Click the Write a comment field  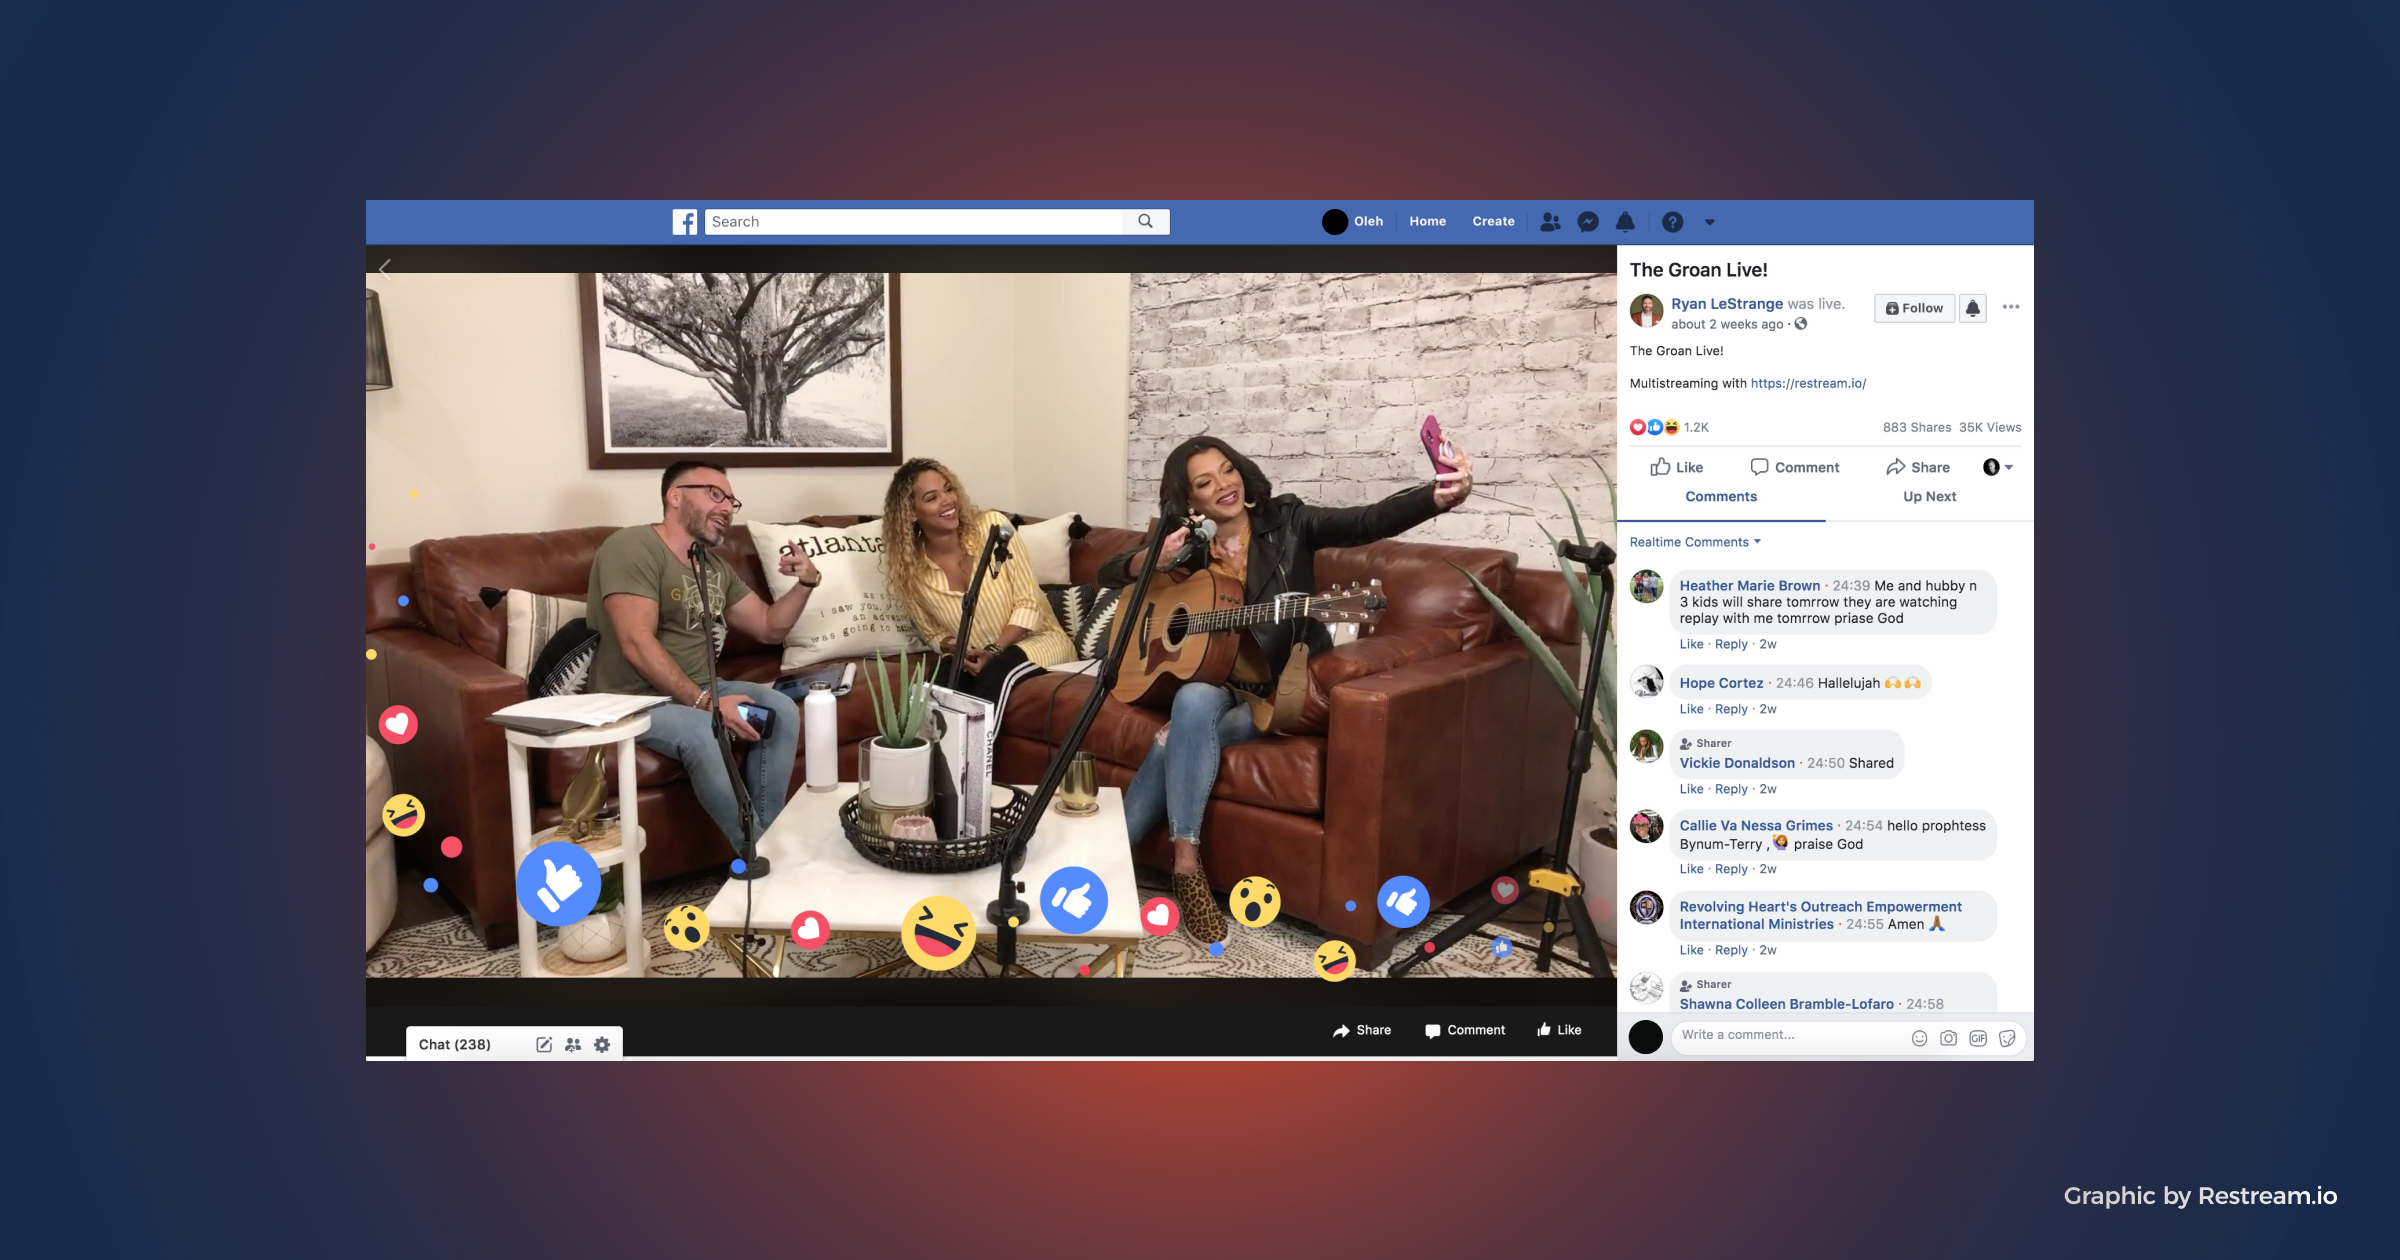(x=1790, y=1036)
